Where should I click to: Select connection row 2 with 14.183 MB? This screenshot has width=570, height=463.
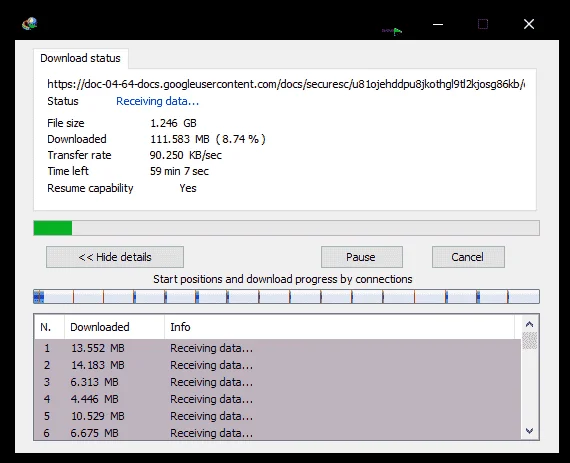(x=278, y=365)
